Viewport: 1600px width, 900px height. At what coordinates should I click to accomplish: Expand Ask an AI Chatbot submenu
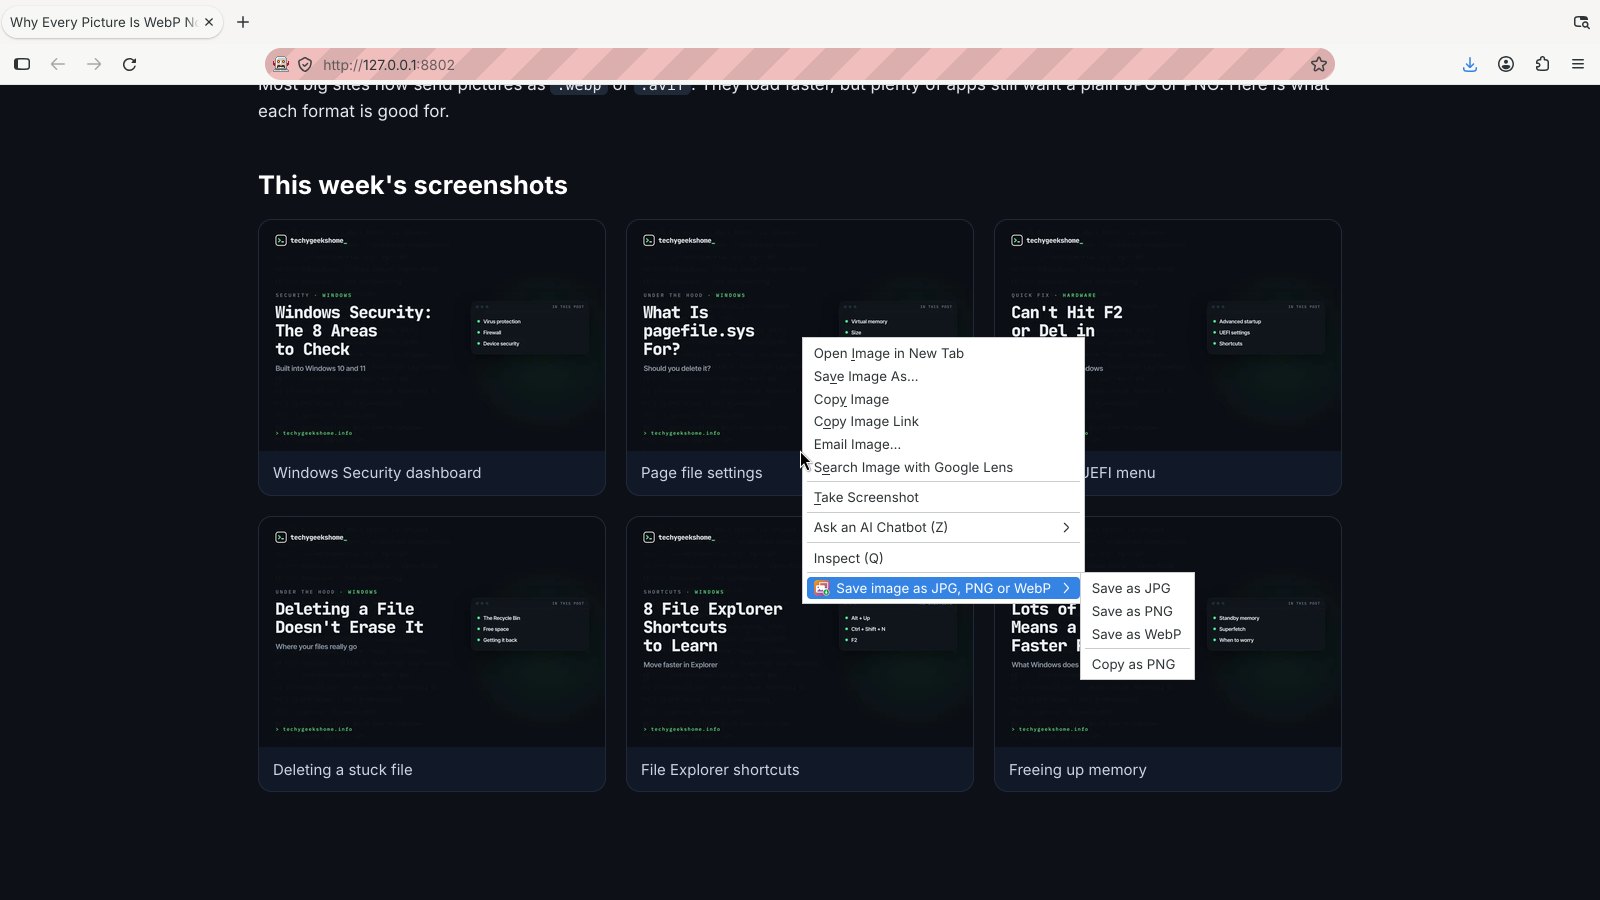[x=942, y=527]
